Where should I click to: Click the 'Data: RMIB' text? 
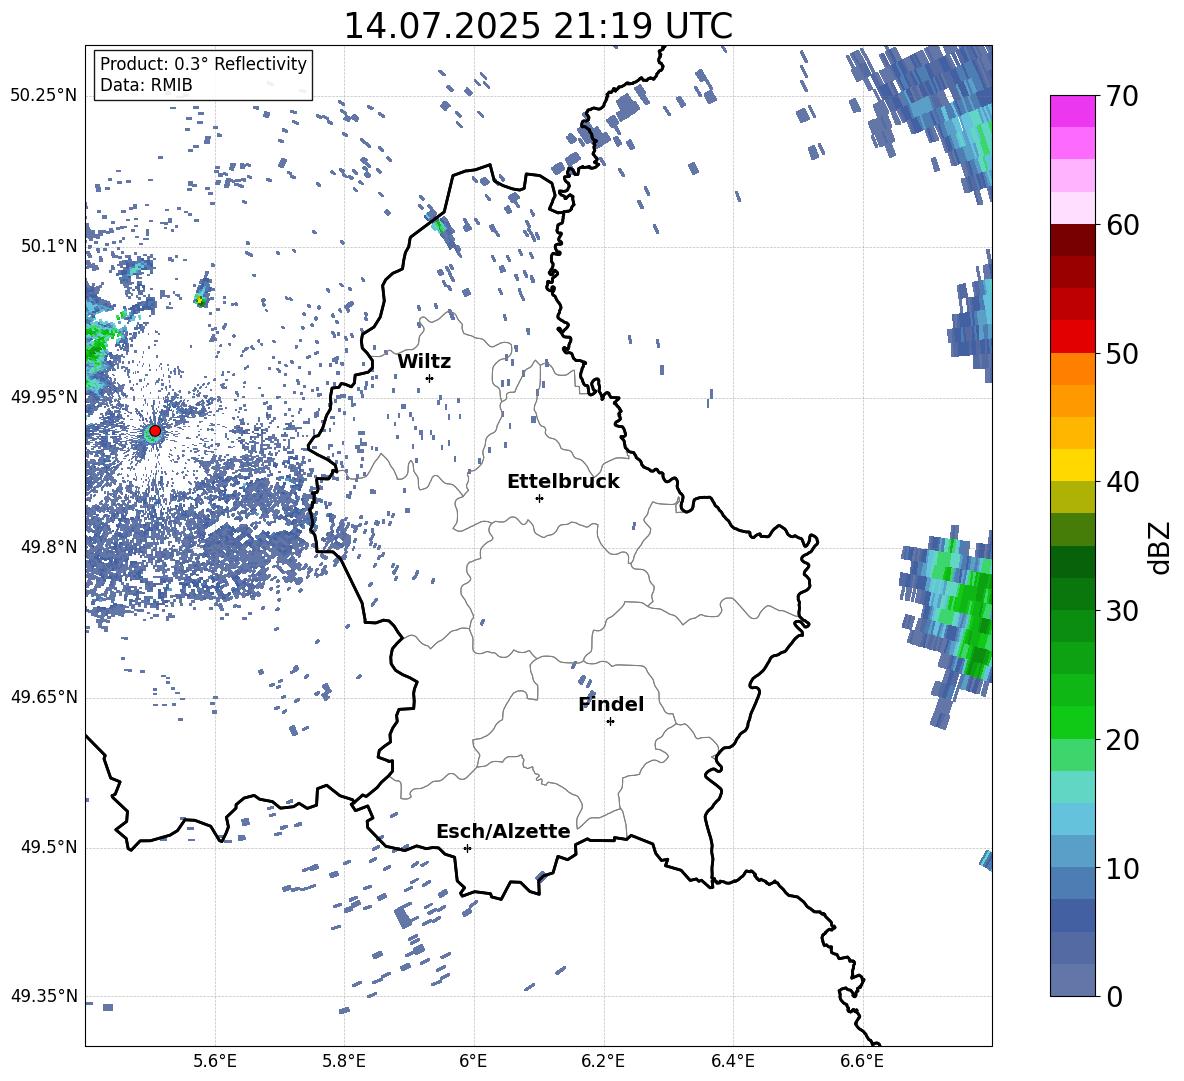pyautogui.click(x=146, y=85)
